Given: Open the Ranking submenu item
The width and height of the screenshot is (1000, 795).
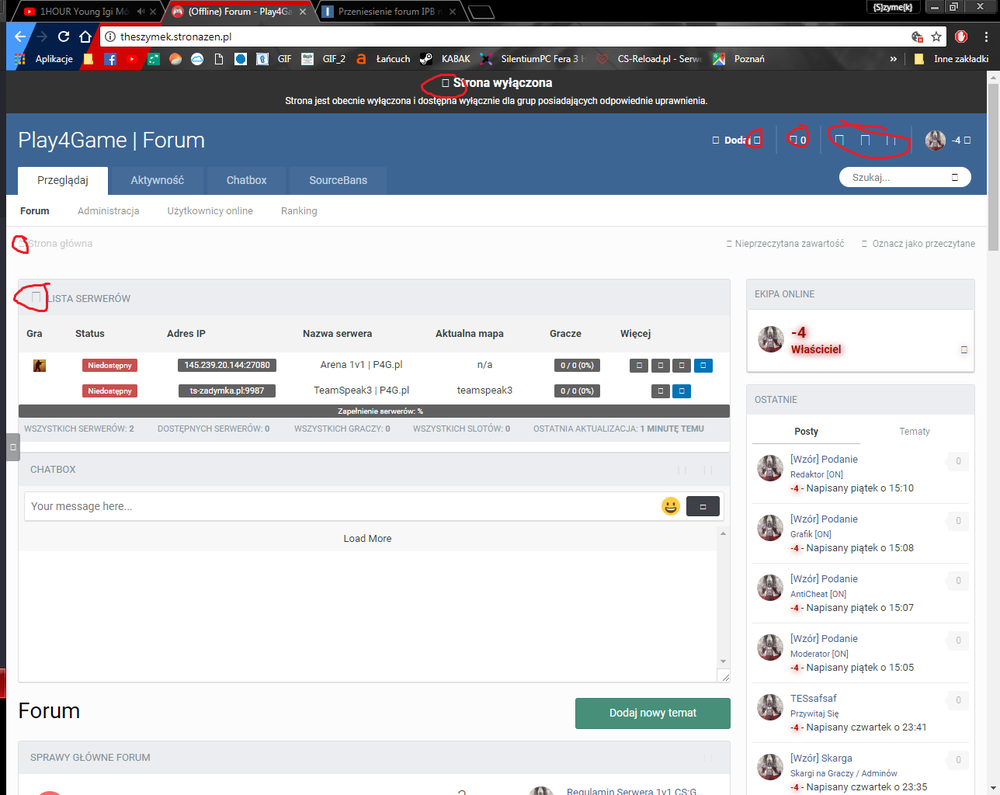Looking at the screenshot, I should [299, 211].
